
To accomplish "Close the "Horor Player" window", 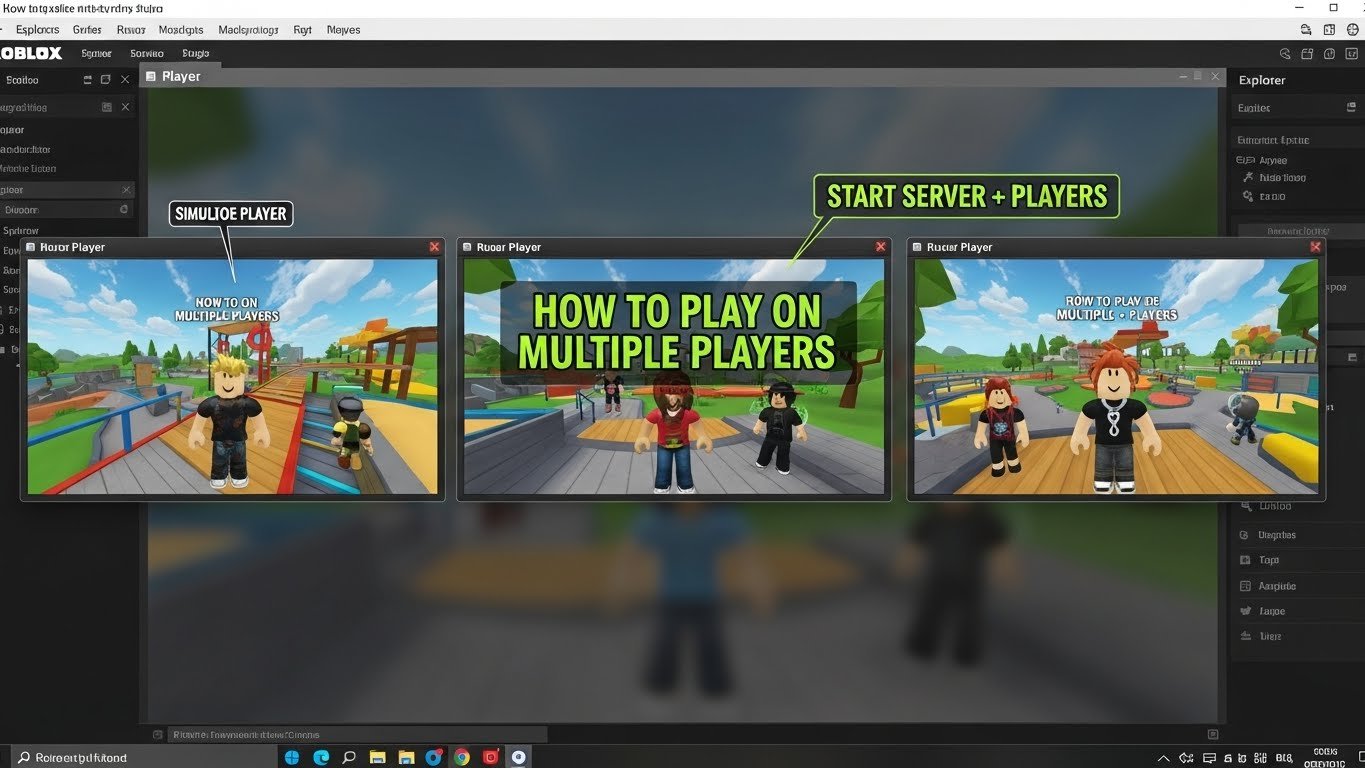I will (434, 247).
